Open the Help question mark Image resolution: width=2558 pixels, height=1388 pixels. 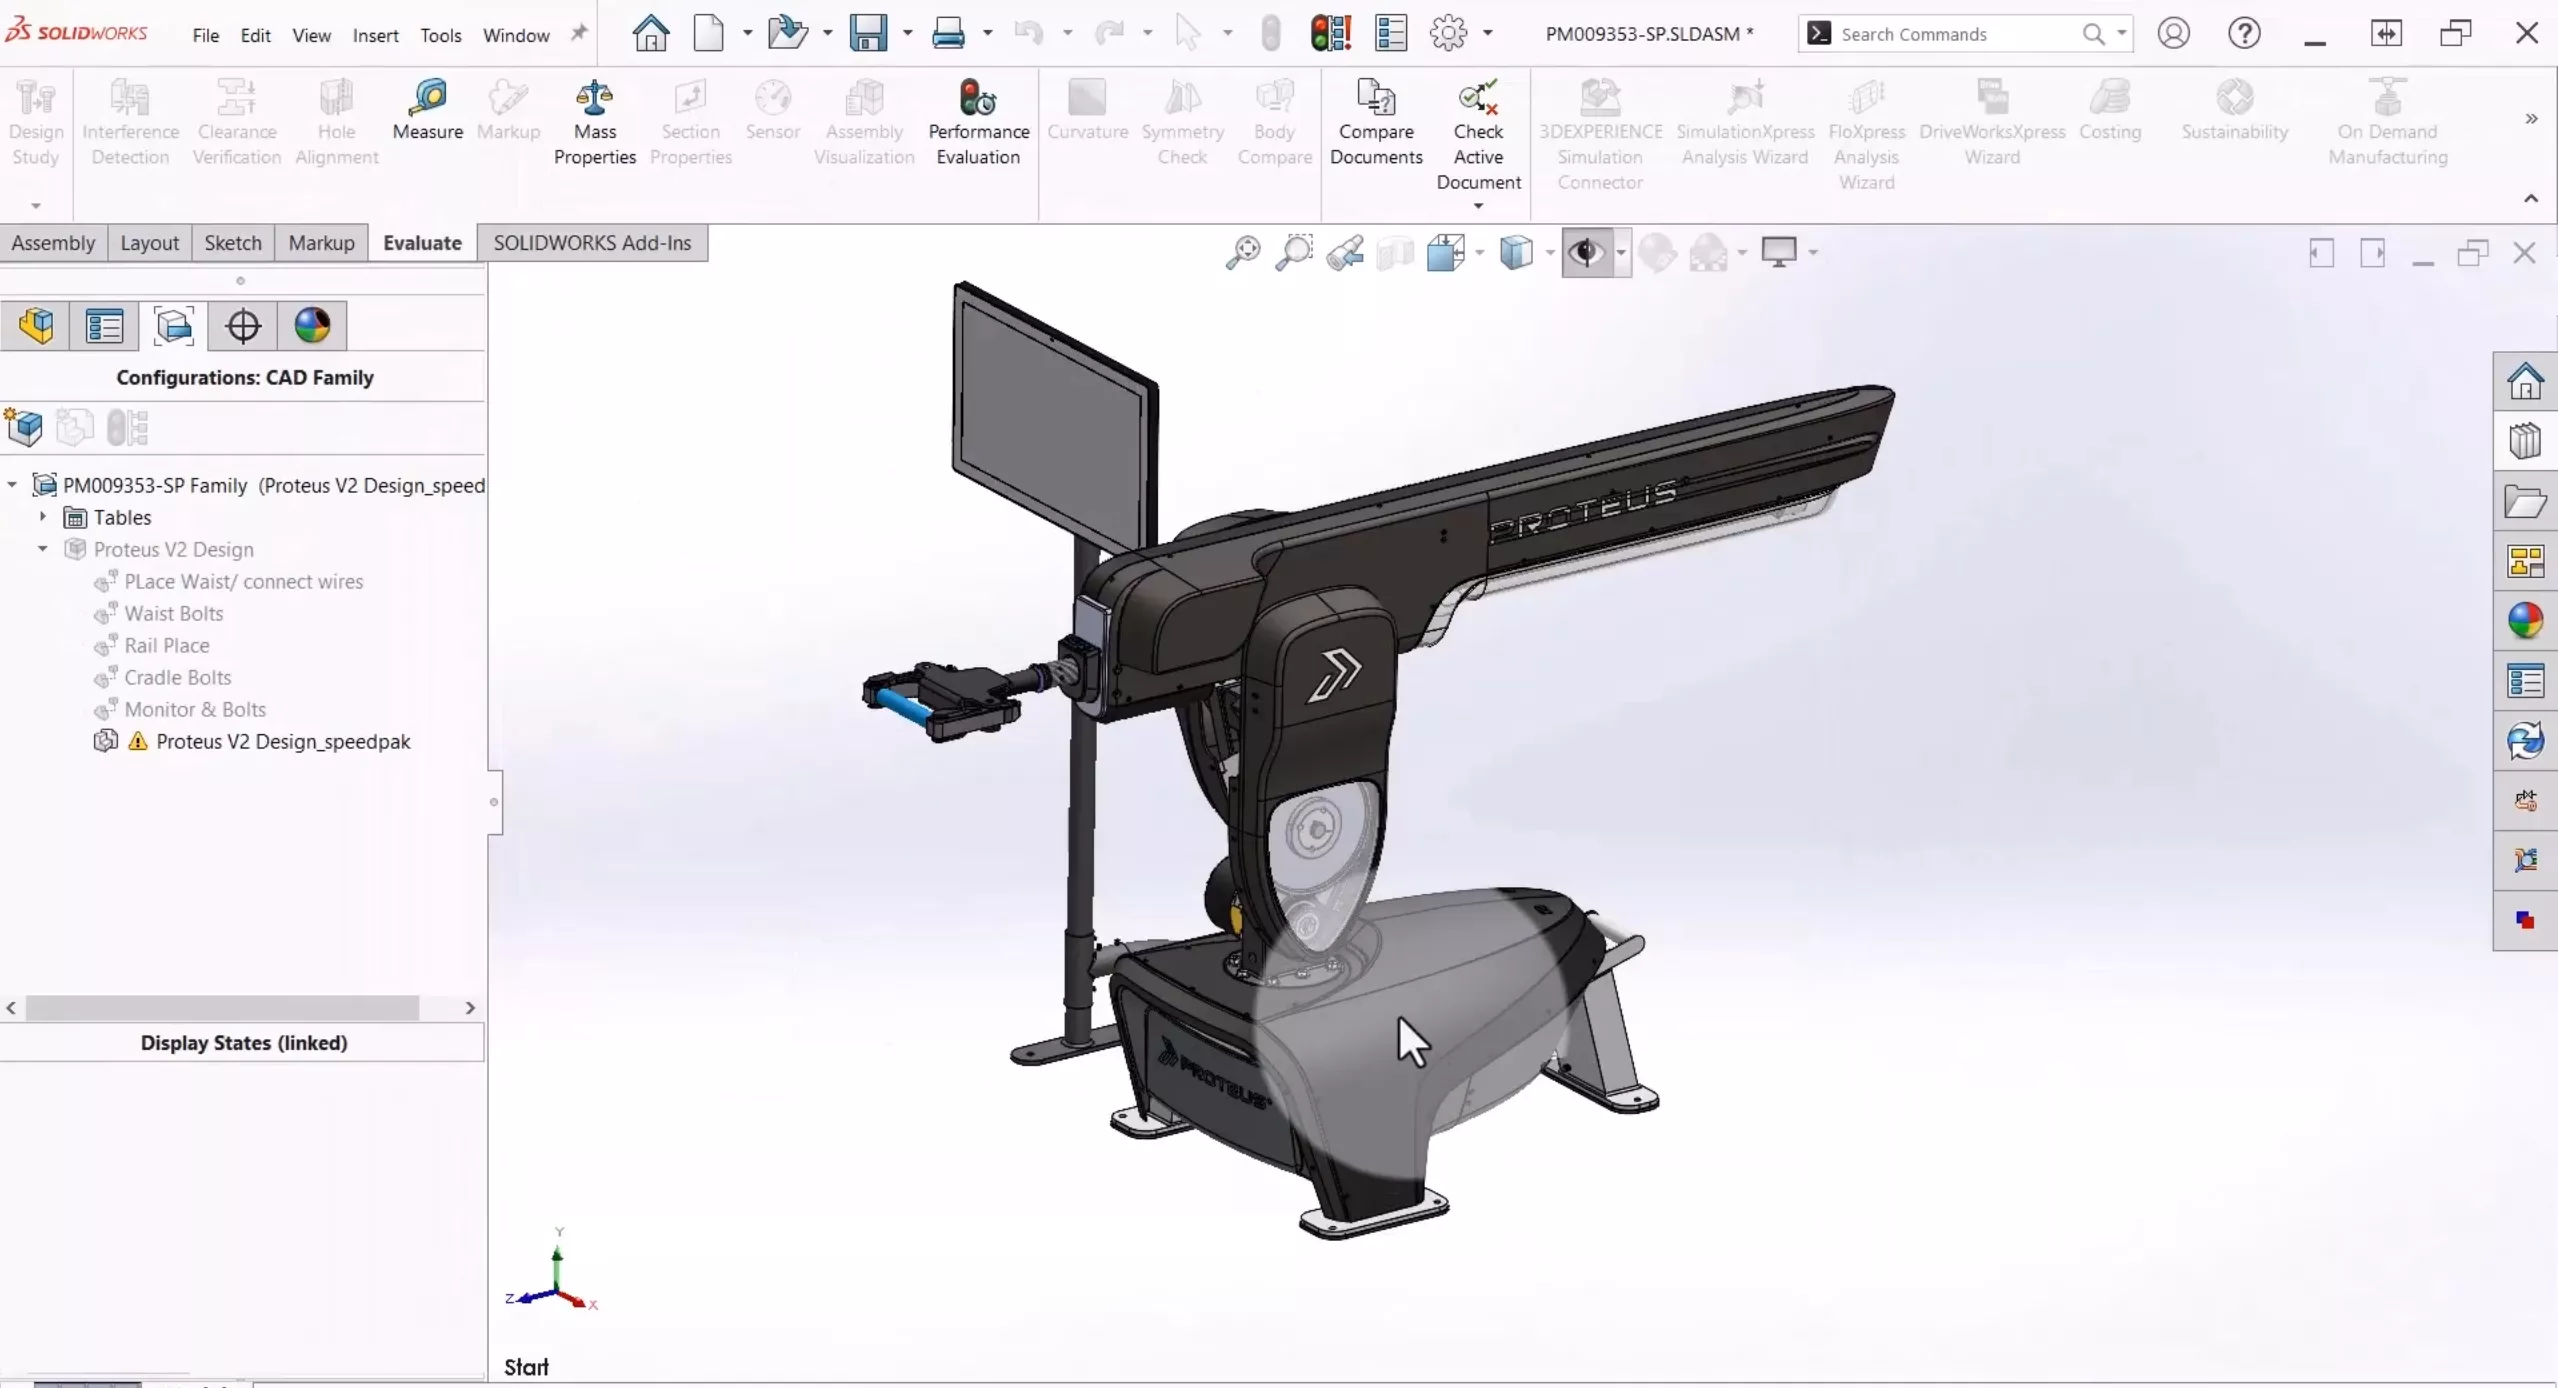(x=2244, y=33)
